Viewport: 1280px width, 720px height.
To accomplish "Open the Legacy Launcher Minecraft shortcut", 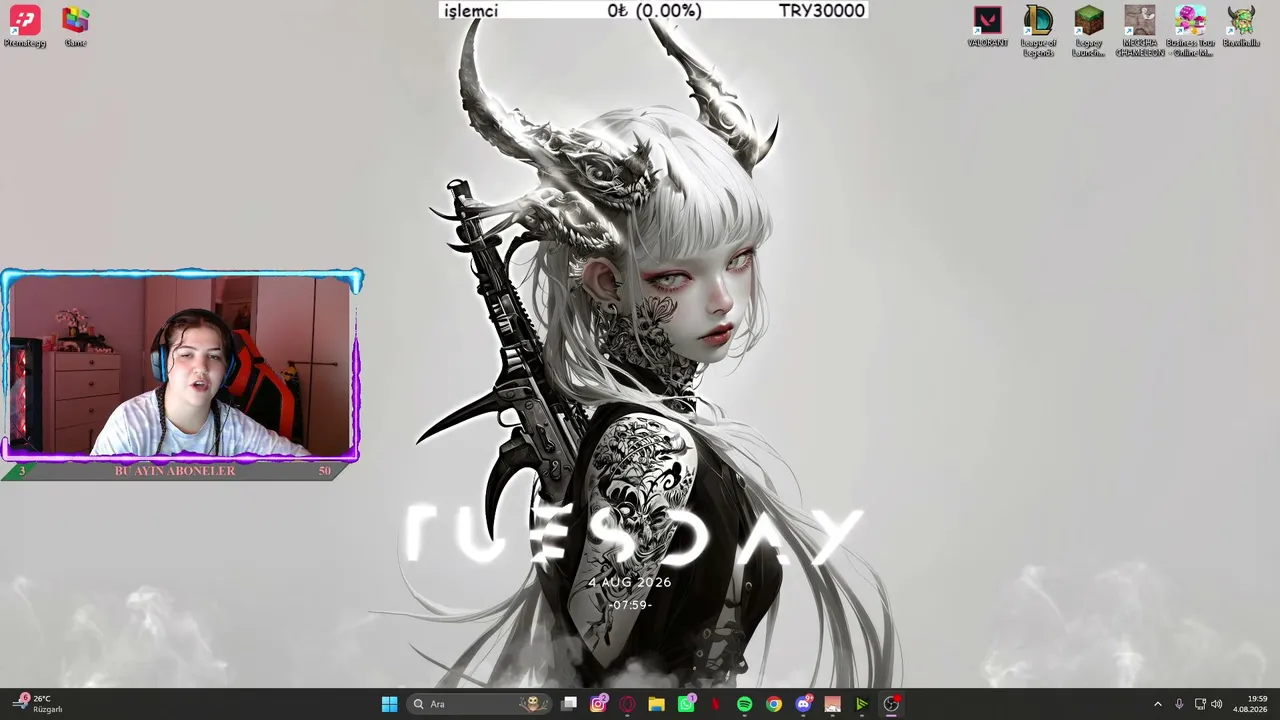I will 1088,31.
